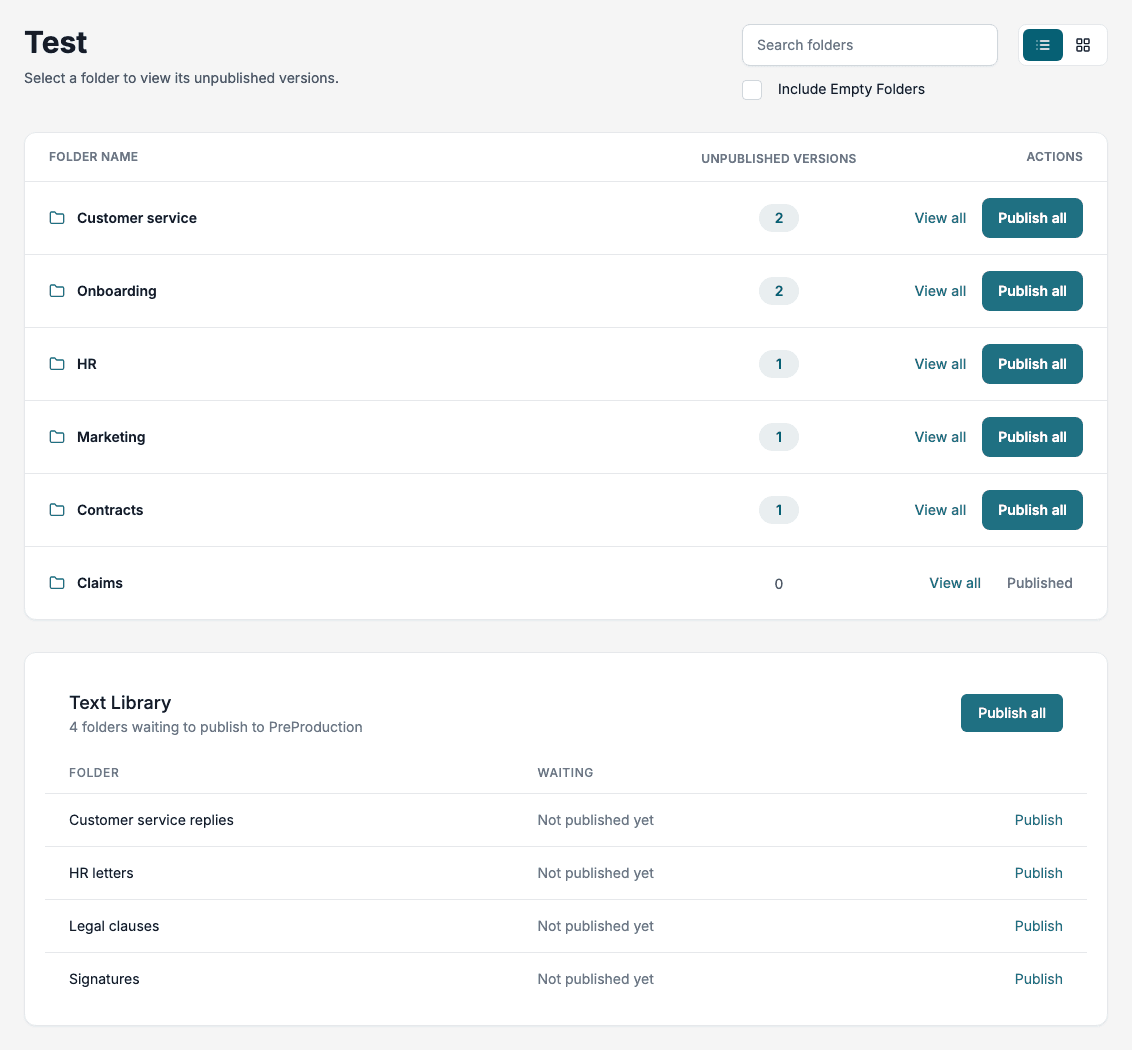Screen dimensions: 1132x1050
Task: Publish all in Onboarding folder
Action: point(1032,291)
